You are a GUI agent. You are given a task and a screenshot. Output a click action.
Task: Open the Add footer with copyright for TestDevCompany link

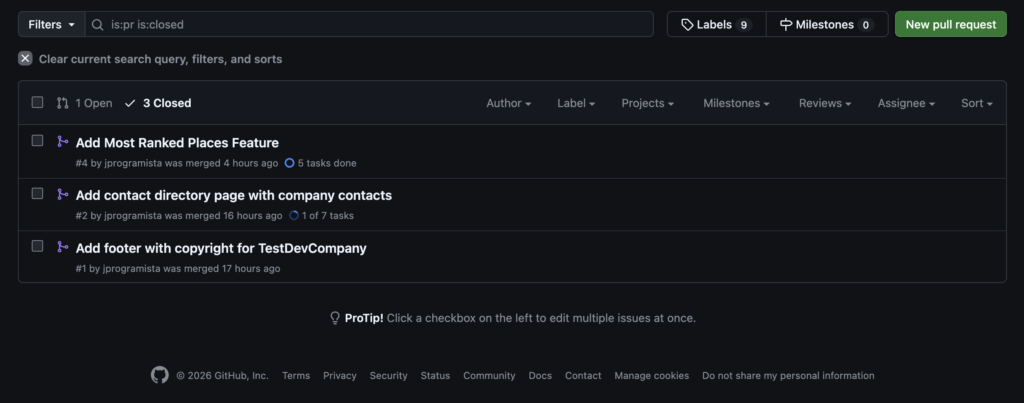point(221,248)
